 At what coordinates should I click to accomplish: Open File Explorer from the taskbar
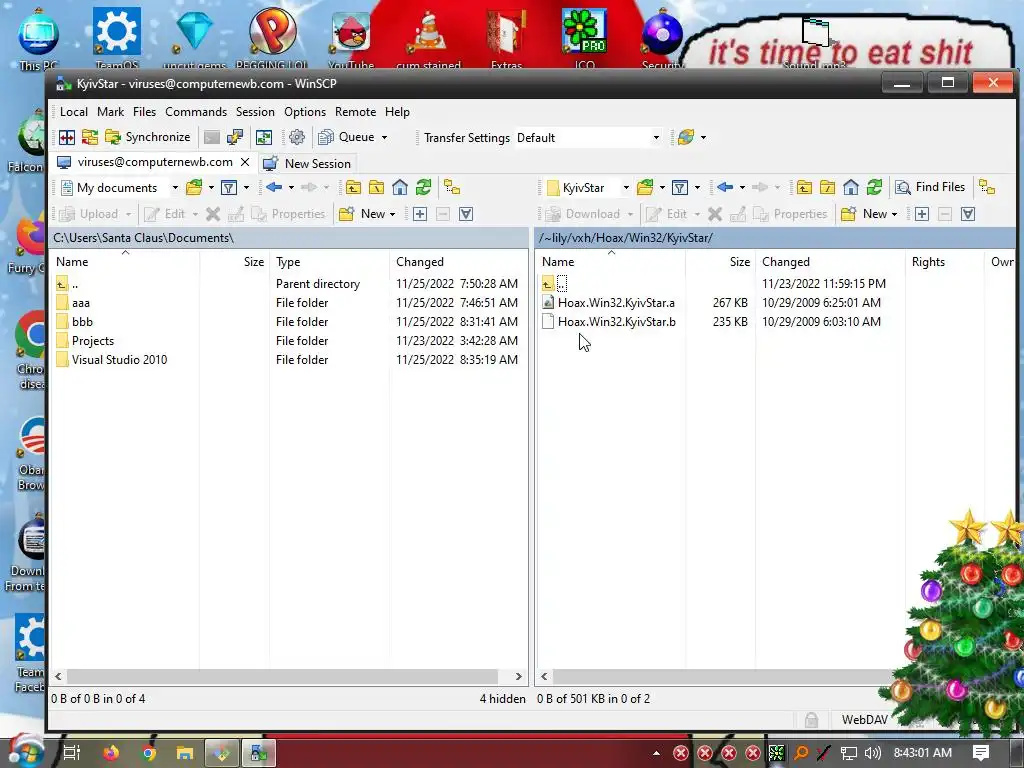tap(185, 753)
